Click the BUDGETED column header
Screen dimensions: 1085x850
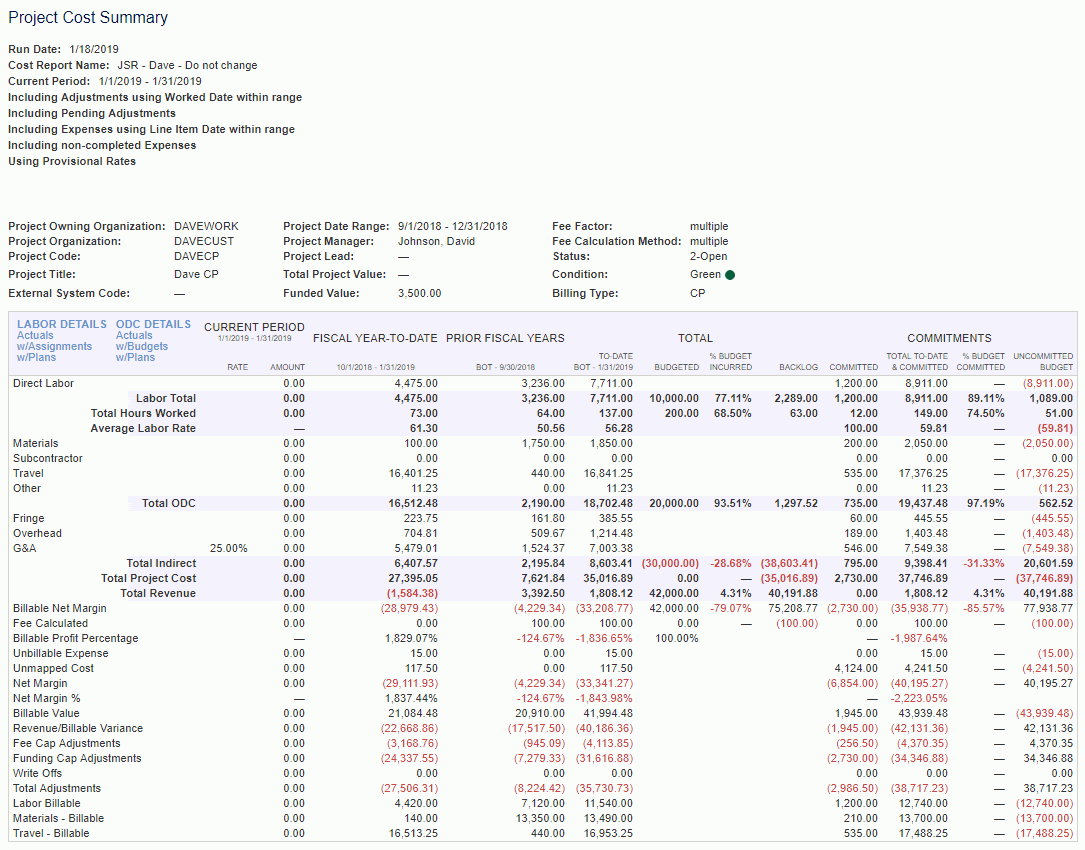pos(676,367)
